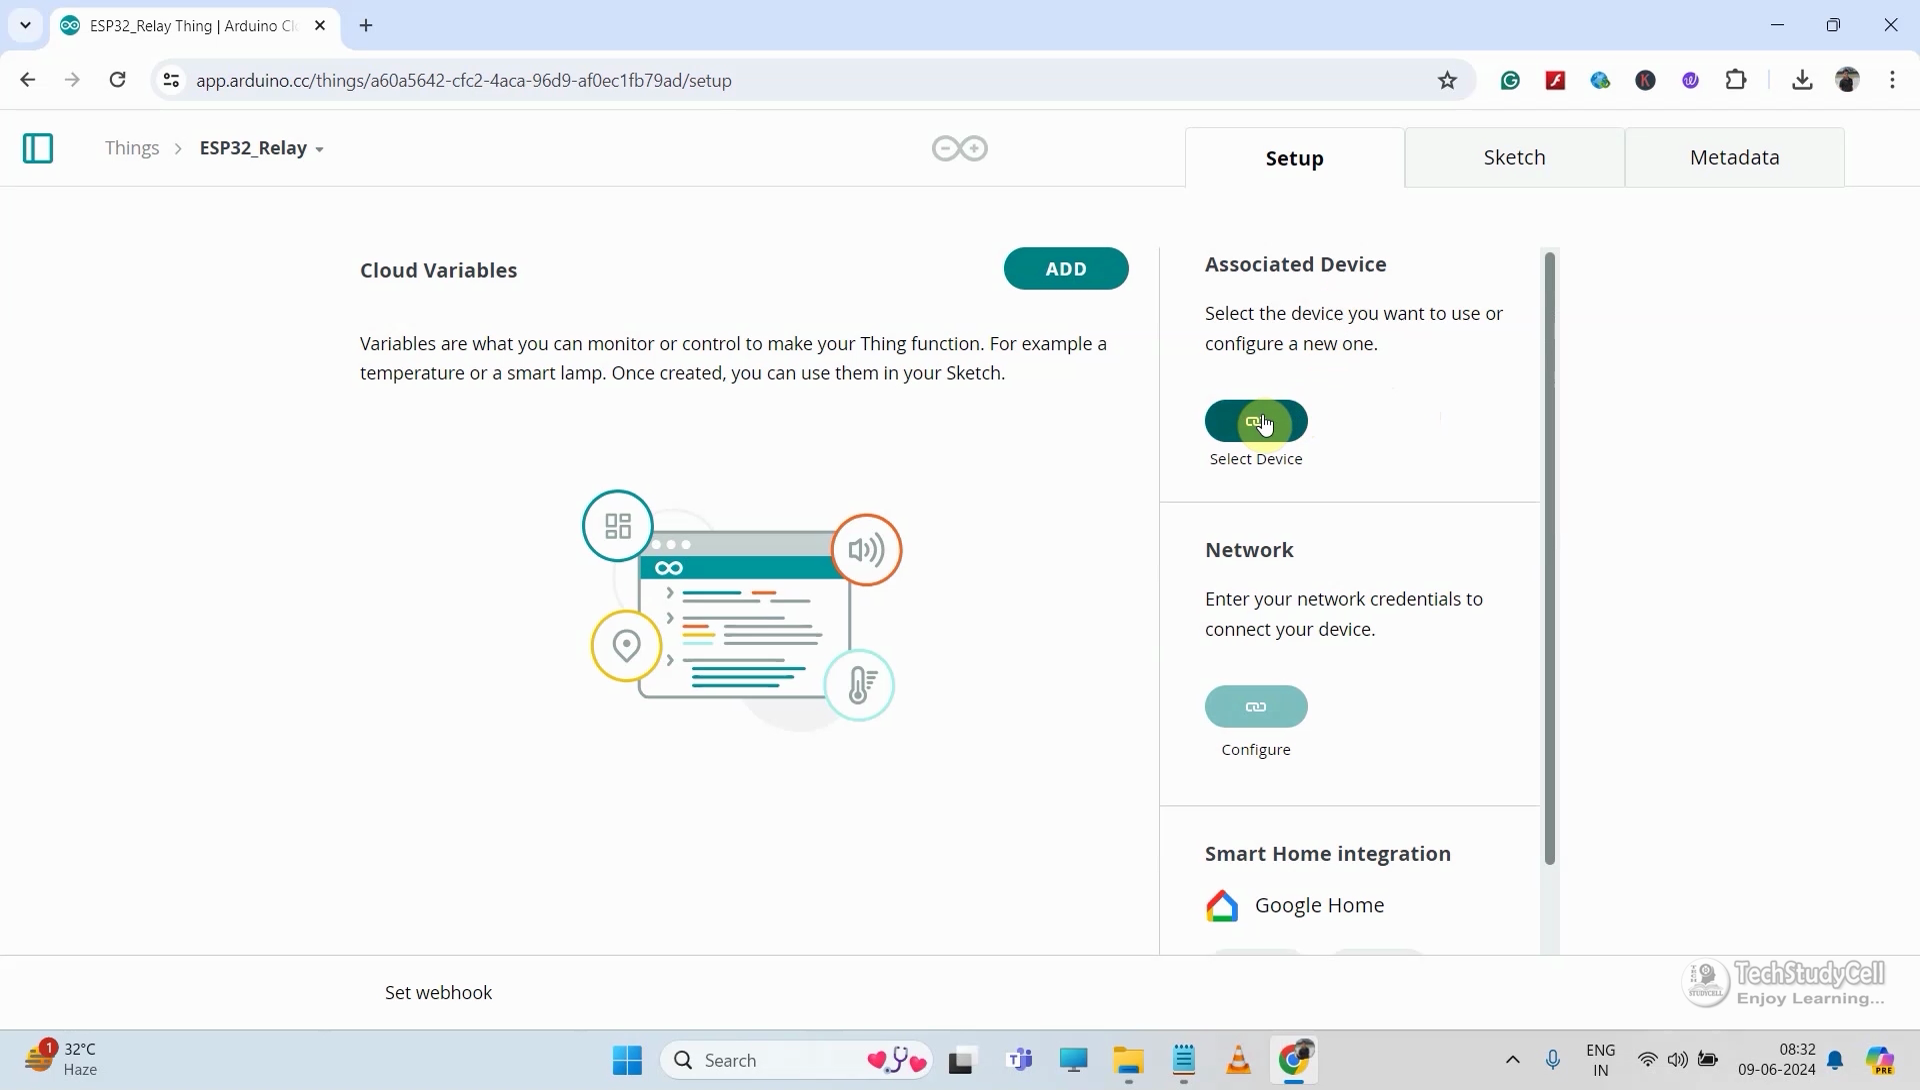
Task: Click the Google Home integration icon
Action: coord(1222,905)
